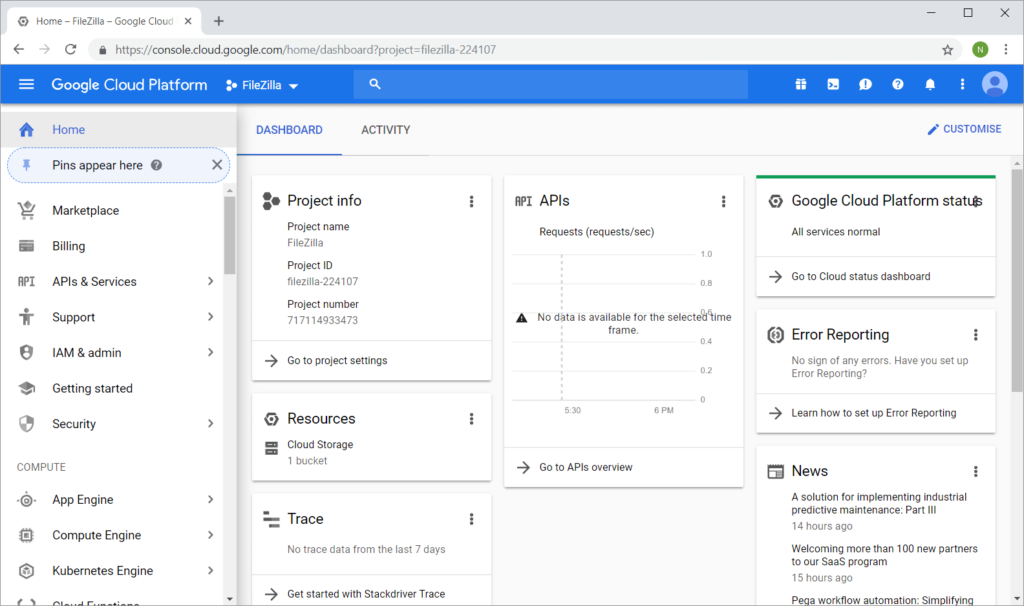Expand the APIs & Services submenu arrow

(x=210, y=281)
